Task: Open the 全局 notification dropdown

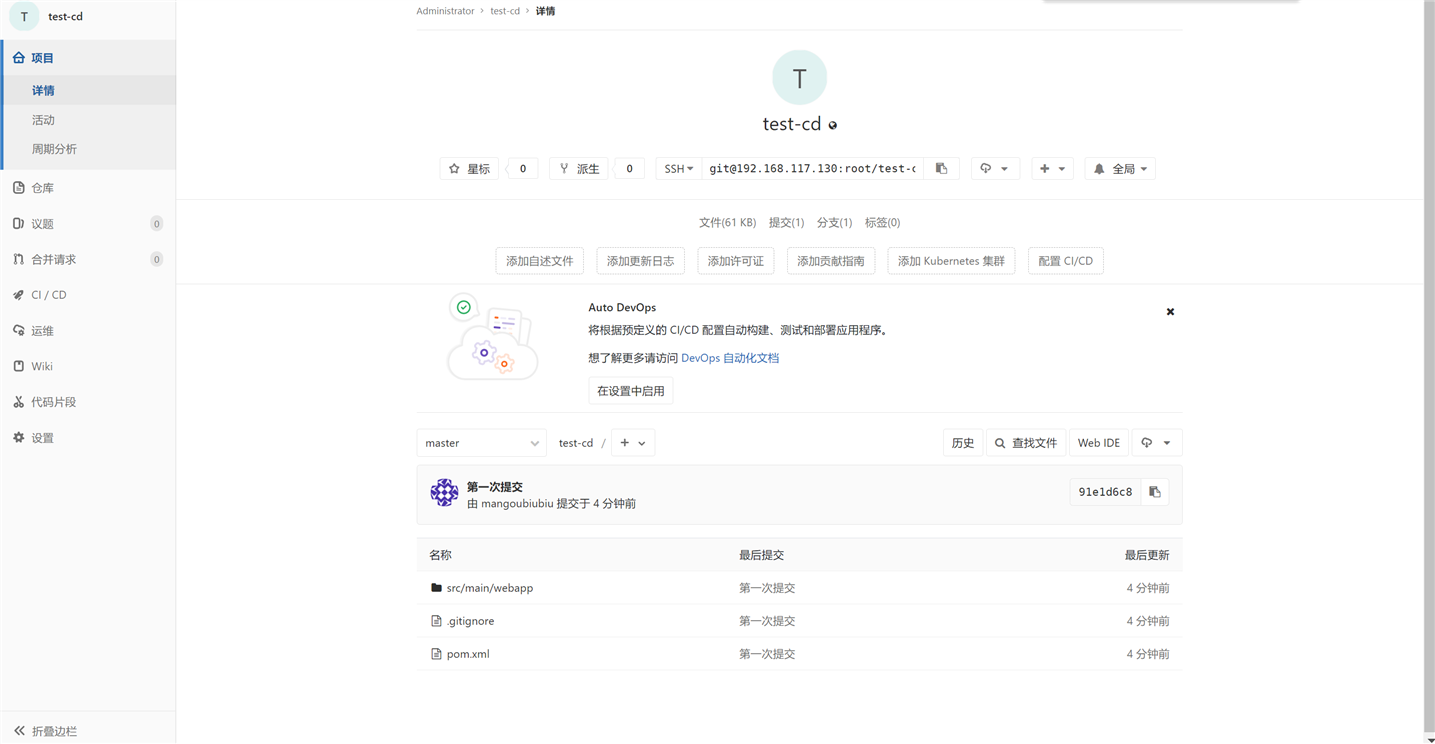Action: coord(1119,168)
